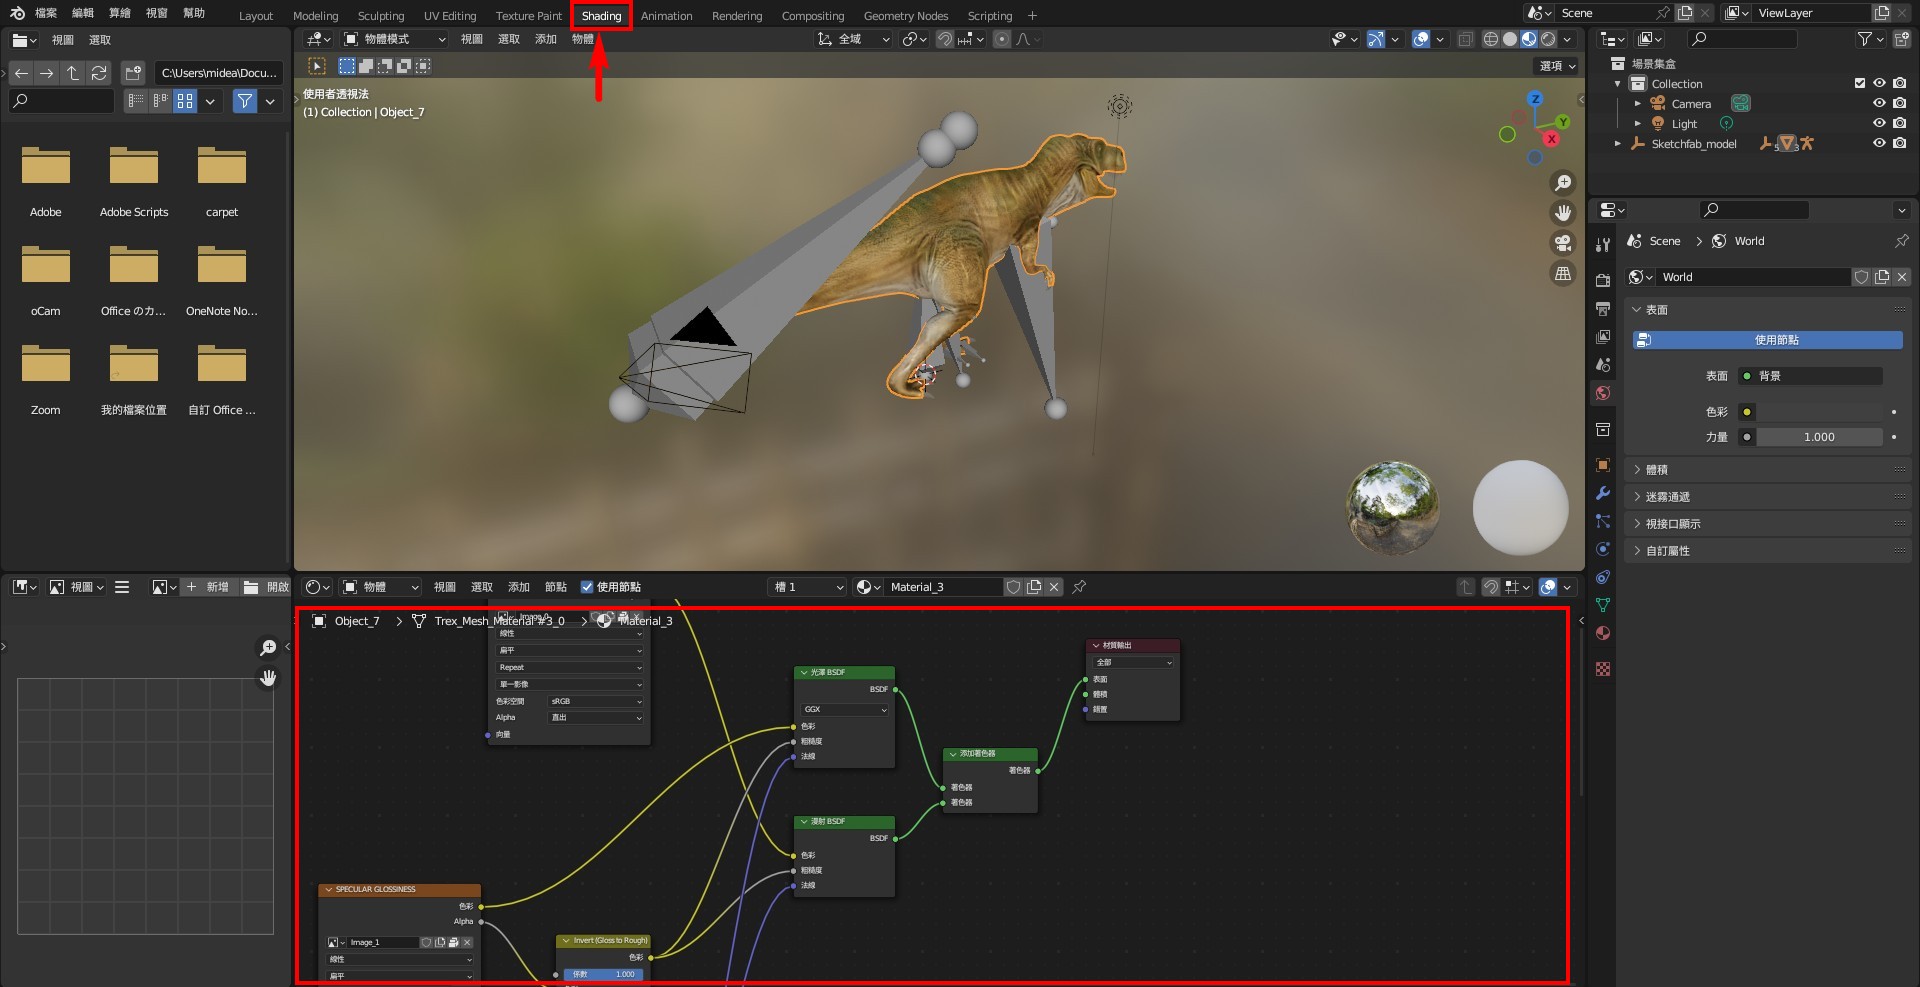Click the 開啟 image button
This screenshot has height=987, width=1920.
tap(267, 587)
